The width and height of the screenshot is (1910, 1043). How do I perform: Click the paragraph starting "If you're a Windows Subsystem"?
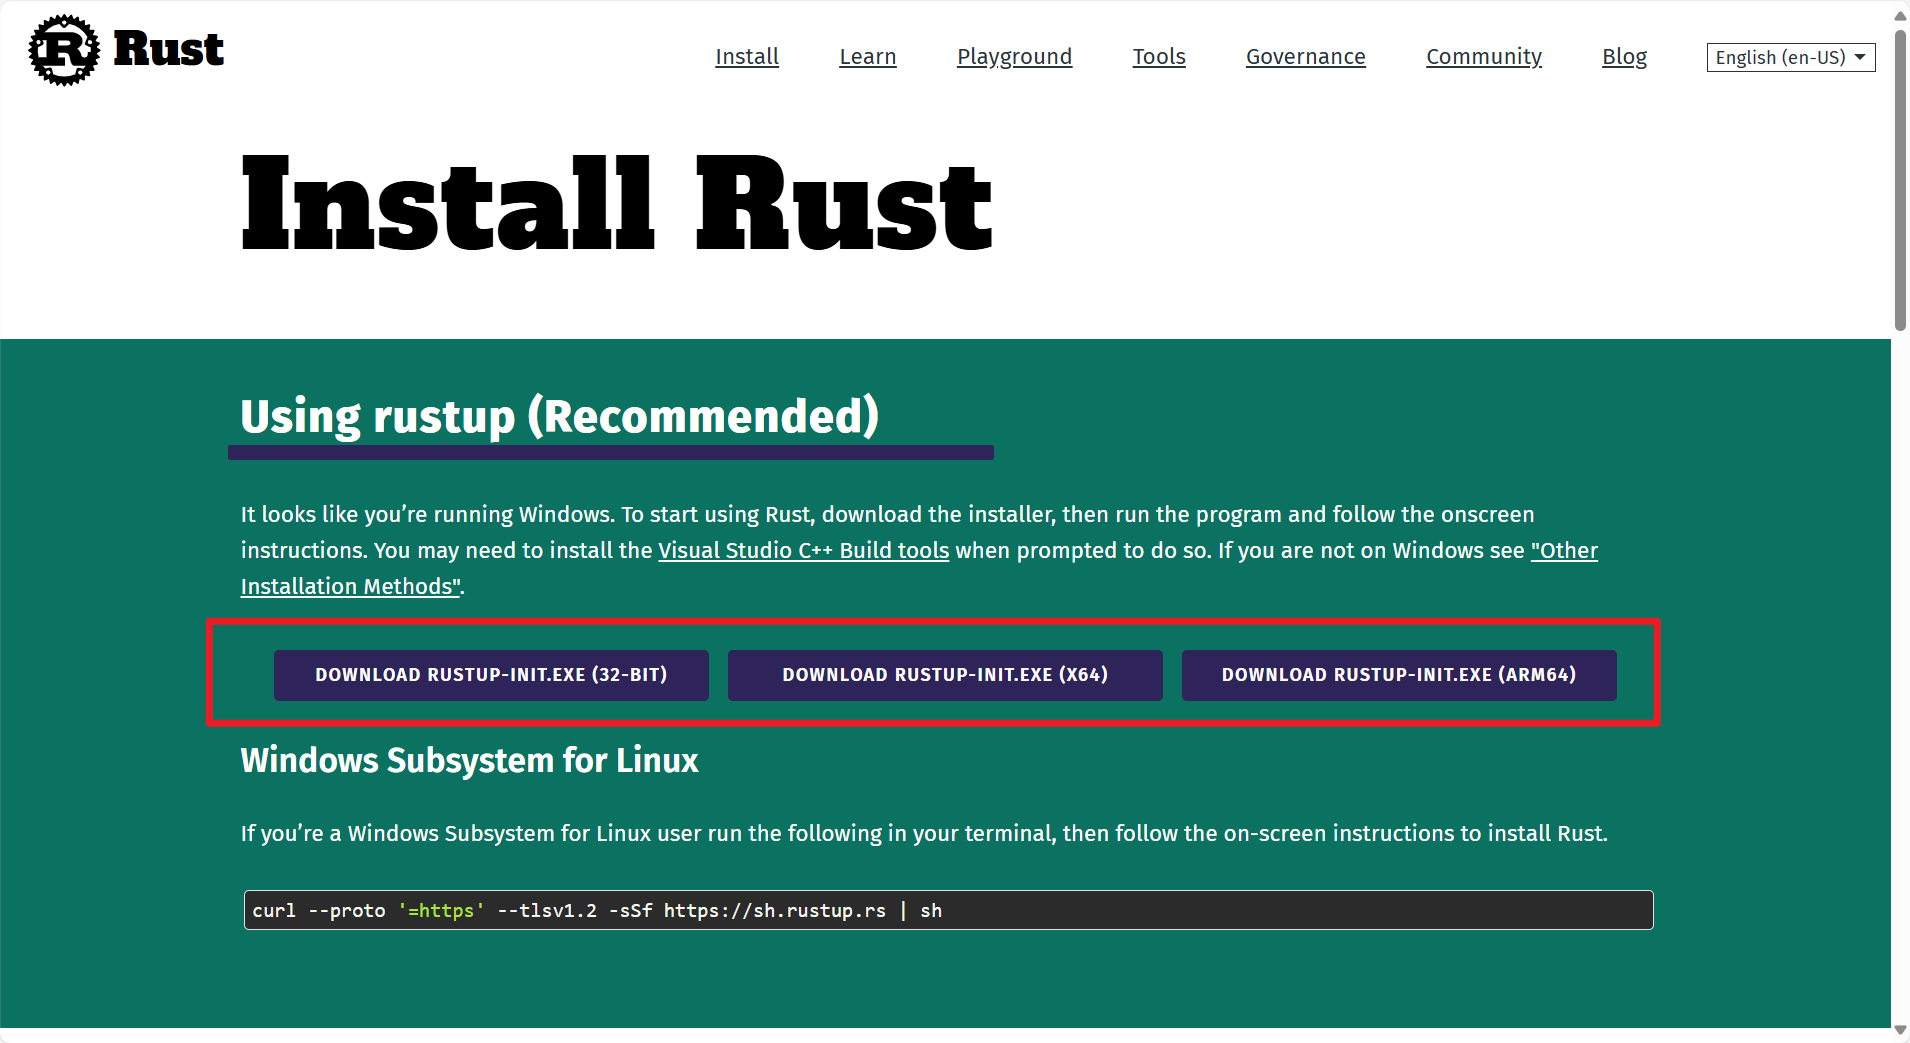pos(924,834)
